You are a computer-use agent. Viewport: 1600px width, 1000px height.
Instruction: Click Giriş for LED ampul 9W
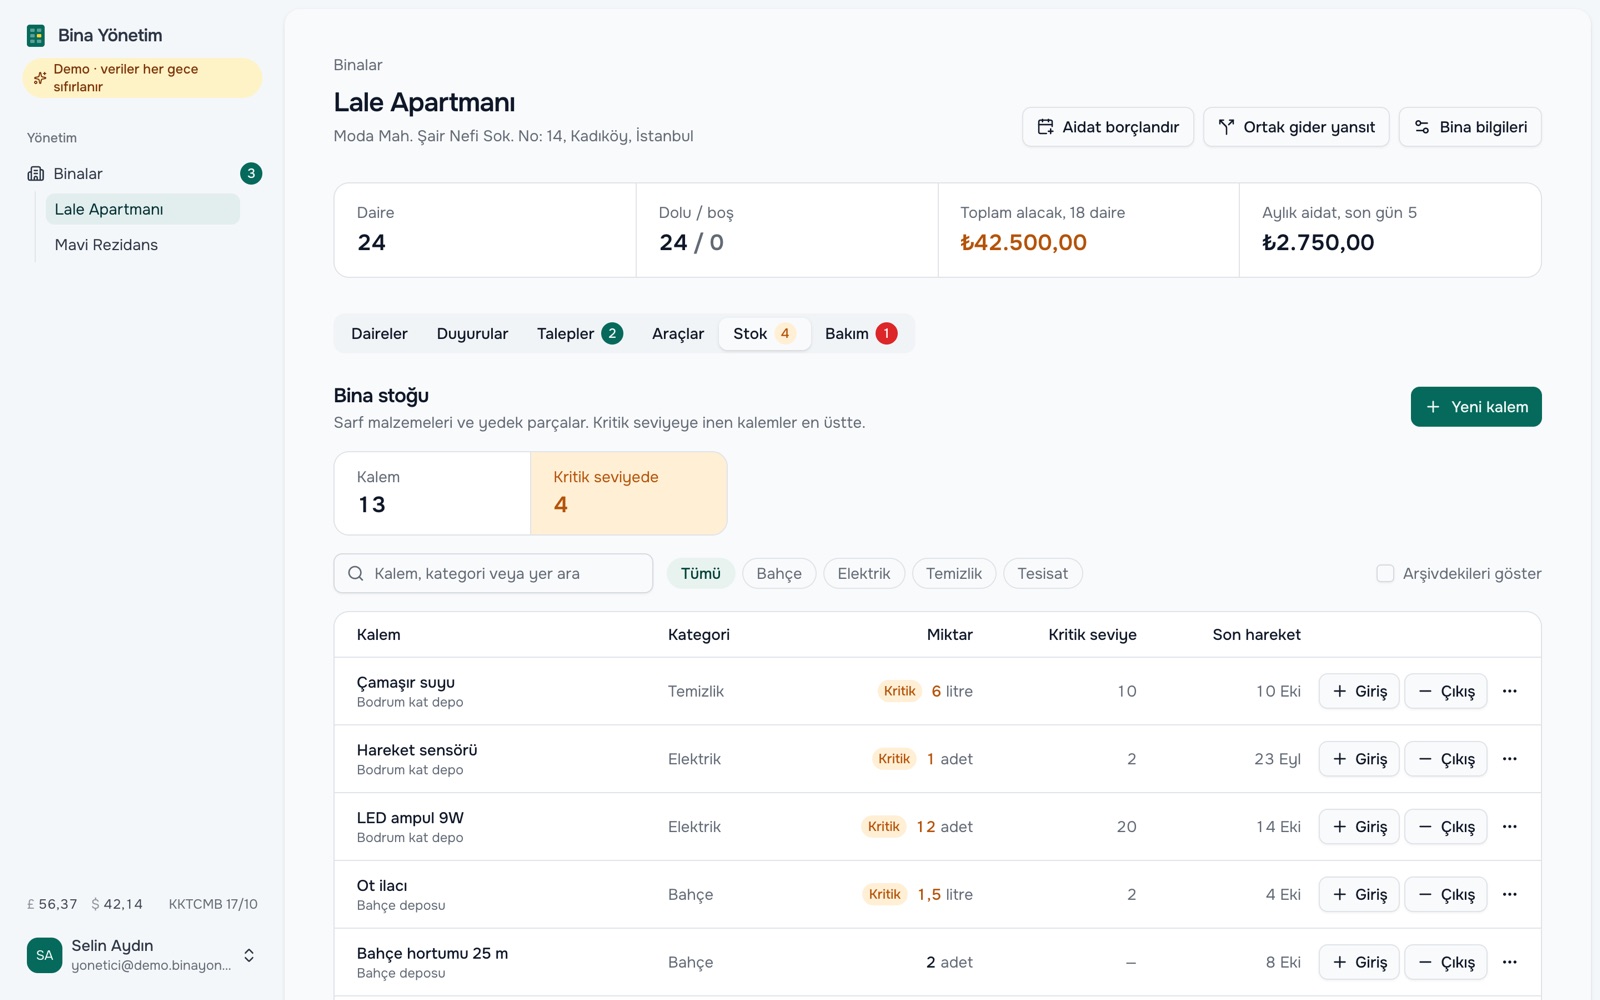click(x=1359, y=827)
